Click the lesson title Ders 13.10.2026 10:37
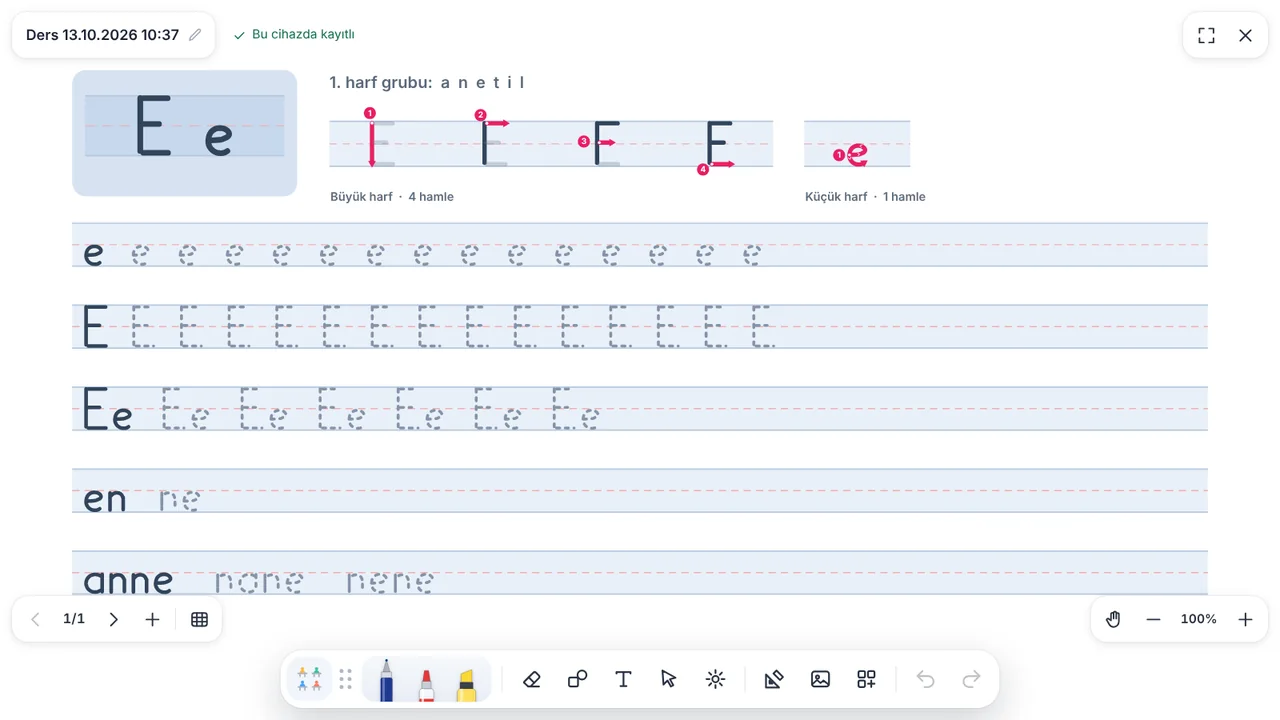The height and width of the screenshot is (720, 1280). [102, 35]
